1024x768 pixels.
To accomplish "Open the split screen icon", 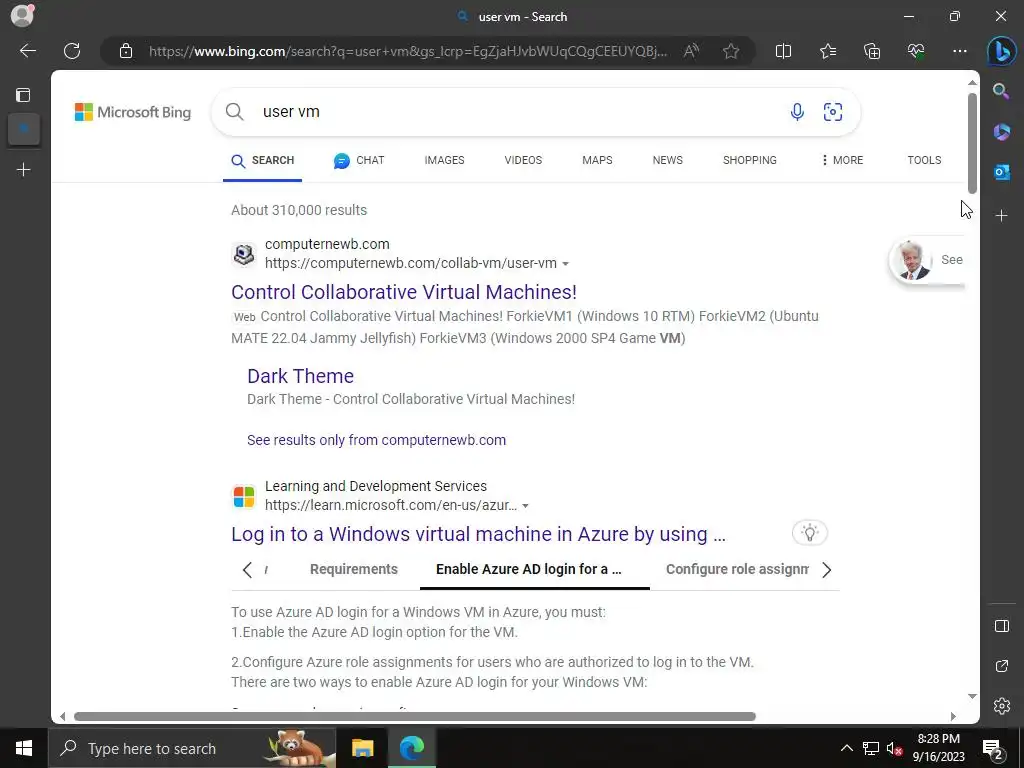I will pos(783,51).
